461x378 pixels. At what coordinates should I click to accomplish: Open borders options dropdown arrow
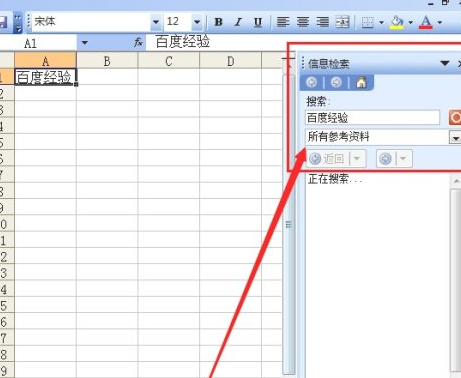click(x=381, y=23)
